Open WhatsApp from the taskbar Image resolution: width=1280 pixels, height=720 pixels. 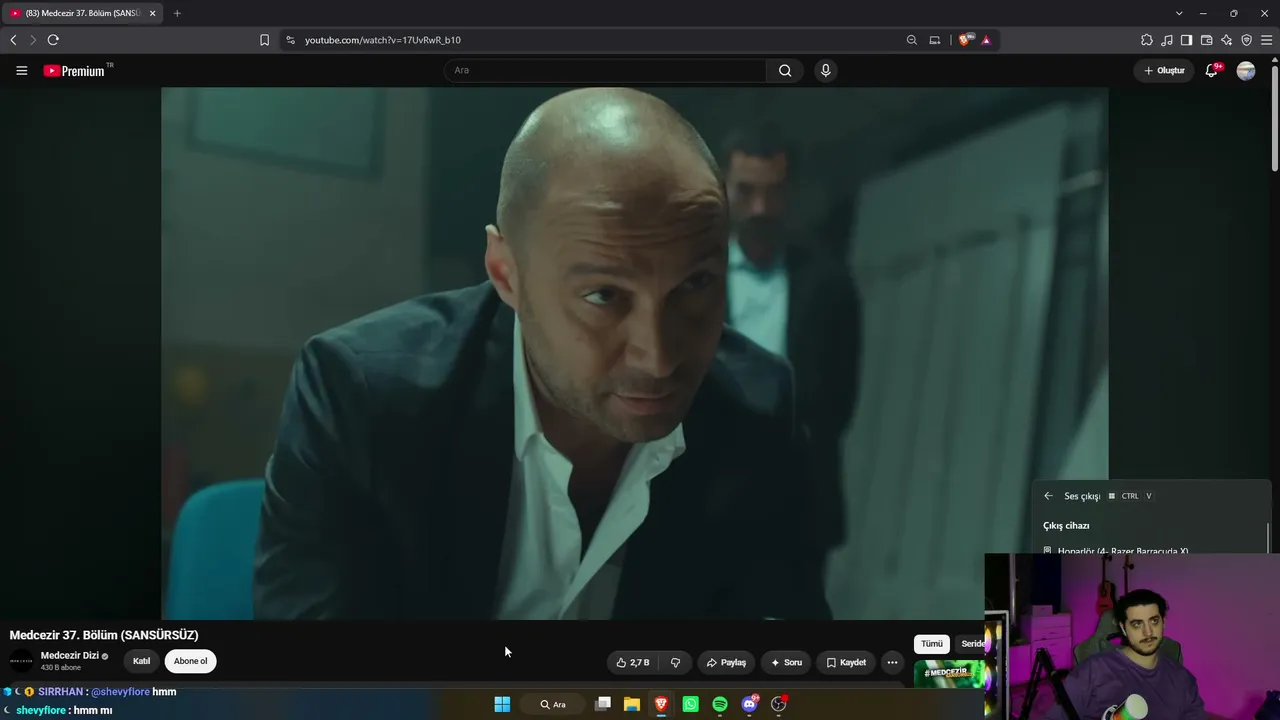point(690,704)
